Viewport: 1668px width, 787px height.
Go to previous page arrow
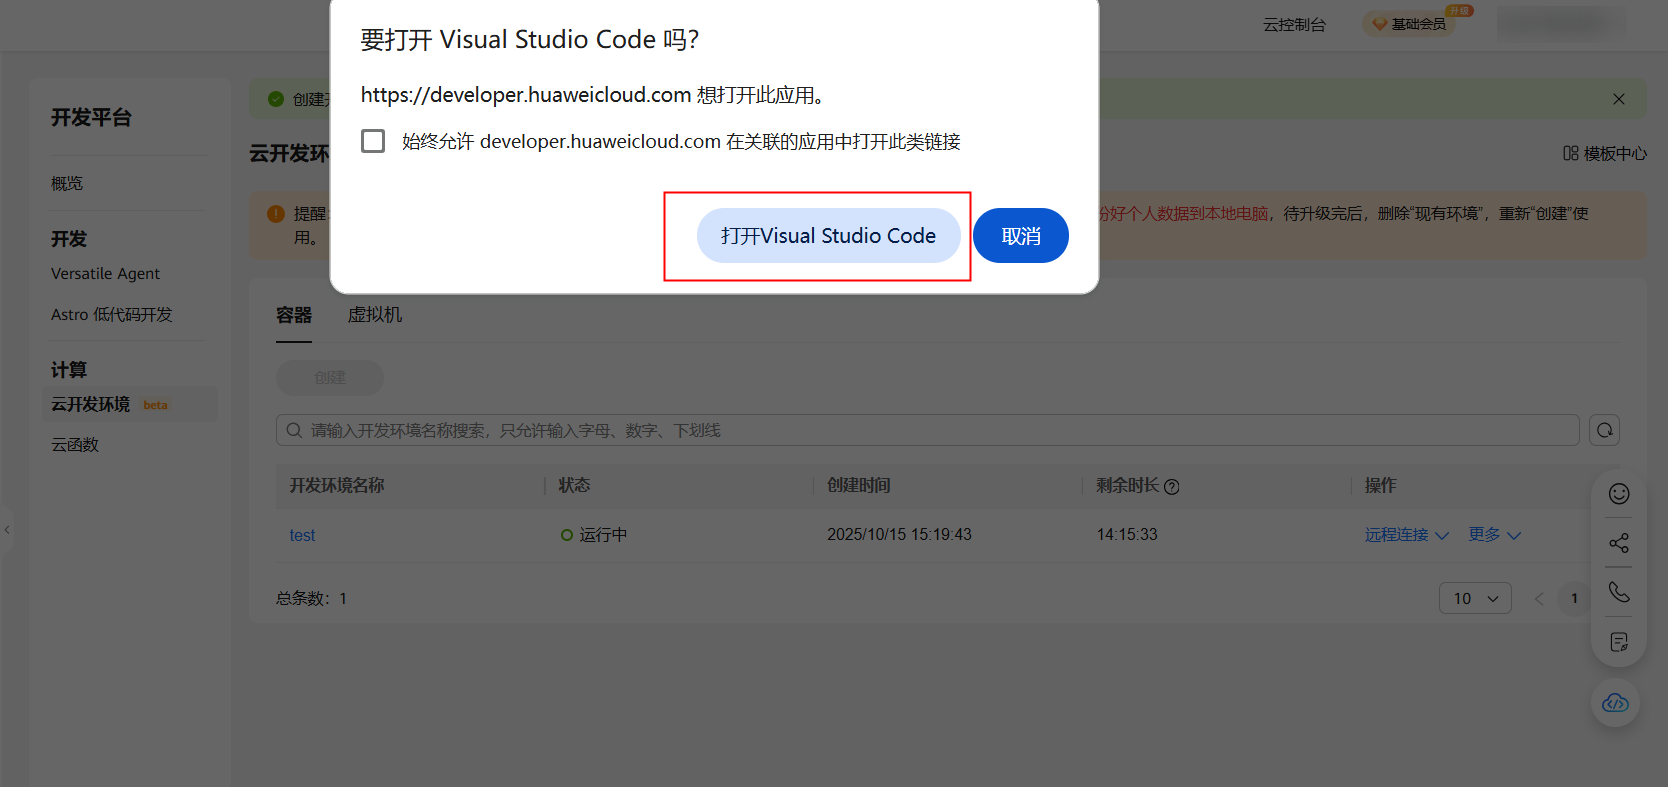pos(1539,599)
